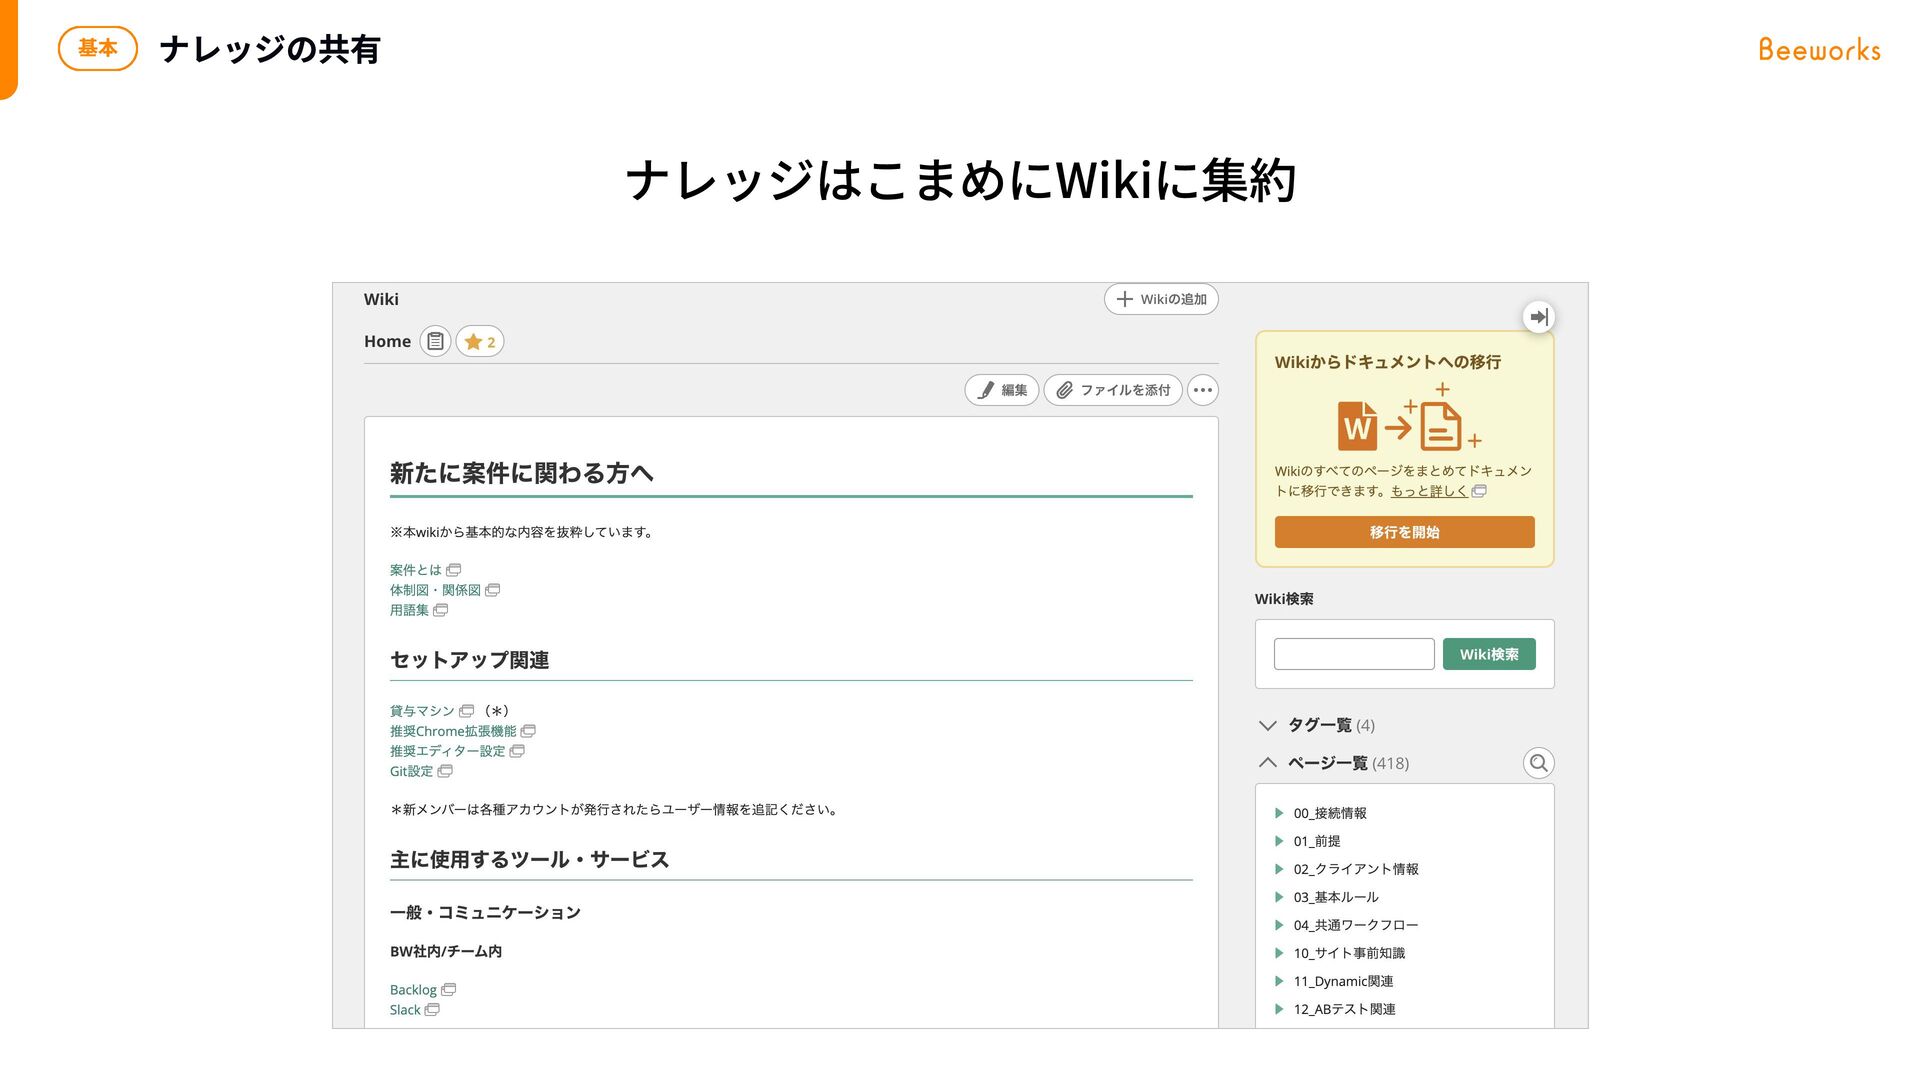Collapse sidebar with the arrow-to-bar icon
1920x1080 pixels.
click(1539, 317)
